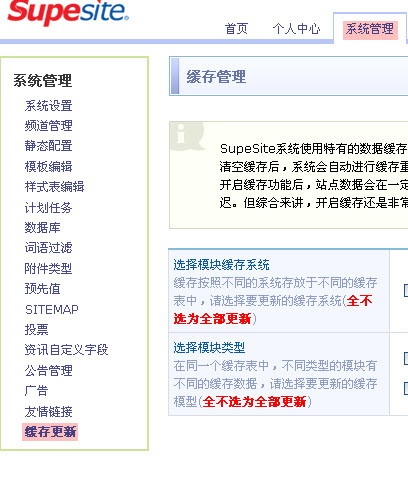Open the 首页 tab
Image resolution: width=408 pixels, height=479 pixels.
click(236, 29)
